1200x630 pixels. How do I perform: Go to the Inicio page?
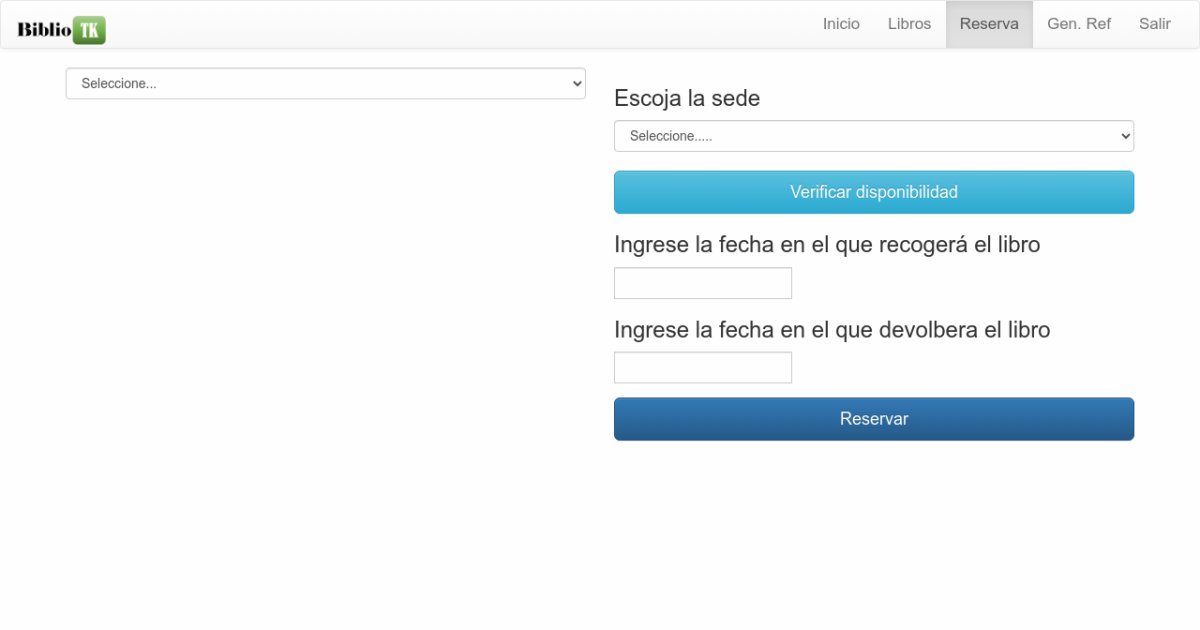point(841,24)
